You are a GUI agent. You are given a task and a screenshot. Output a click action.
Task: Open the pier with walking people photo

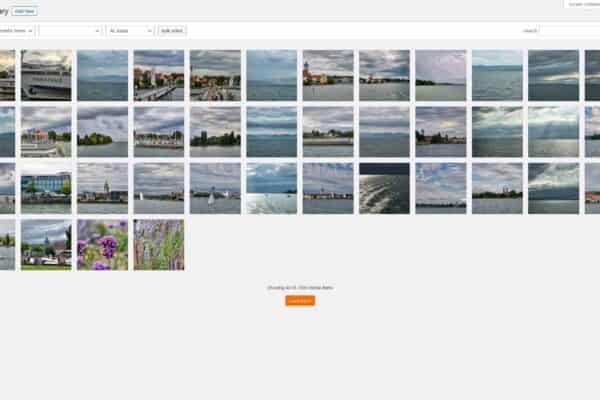[x=215, y=75]
